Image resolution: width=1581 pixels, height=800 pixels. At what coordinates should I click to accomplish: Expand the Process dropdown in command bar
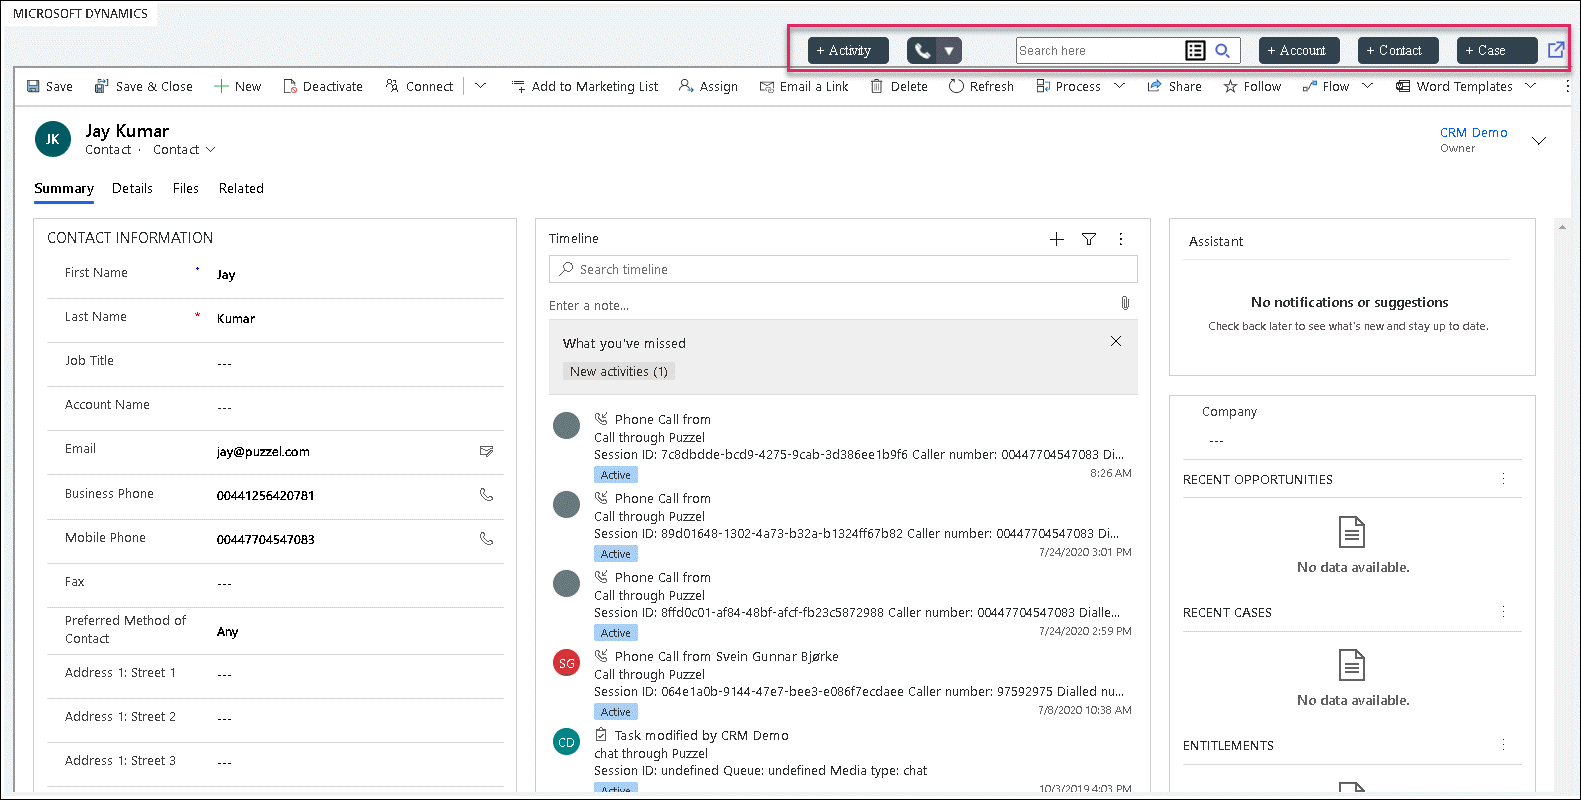1119,86
